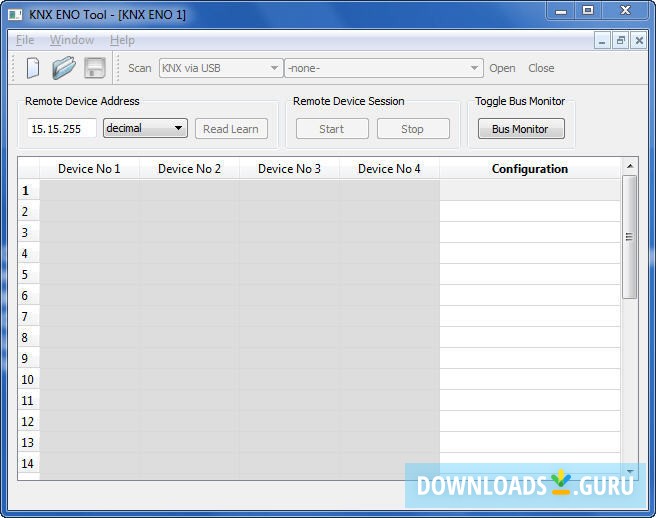Minimize the main KNX ENO Tool window
The height and width of the screenshot is (518, 656).
(x=561, y=10)
